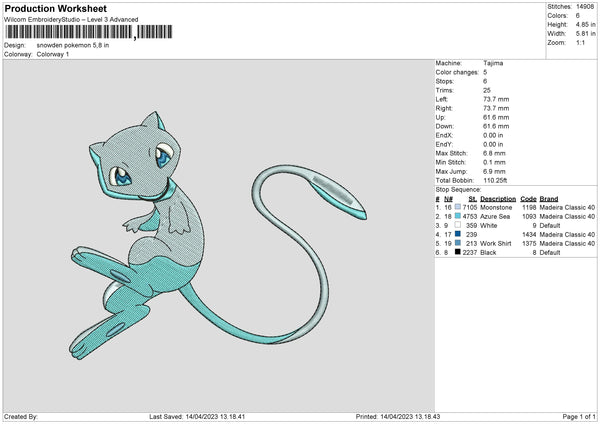Click the dark blue 1434 color swatch
Screen dimensions: 600x424
(458, 234)
